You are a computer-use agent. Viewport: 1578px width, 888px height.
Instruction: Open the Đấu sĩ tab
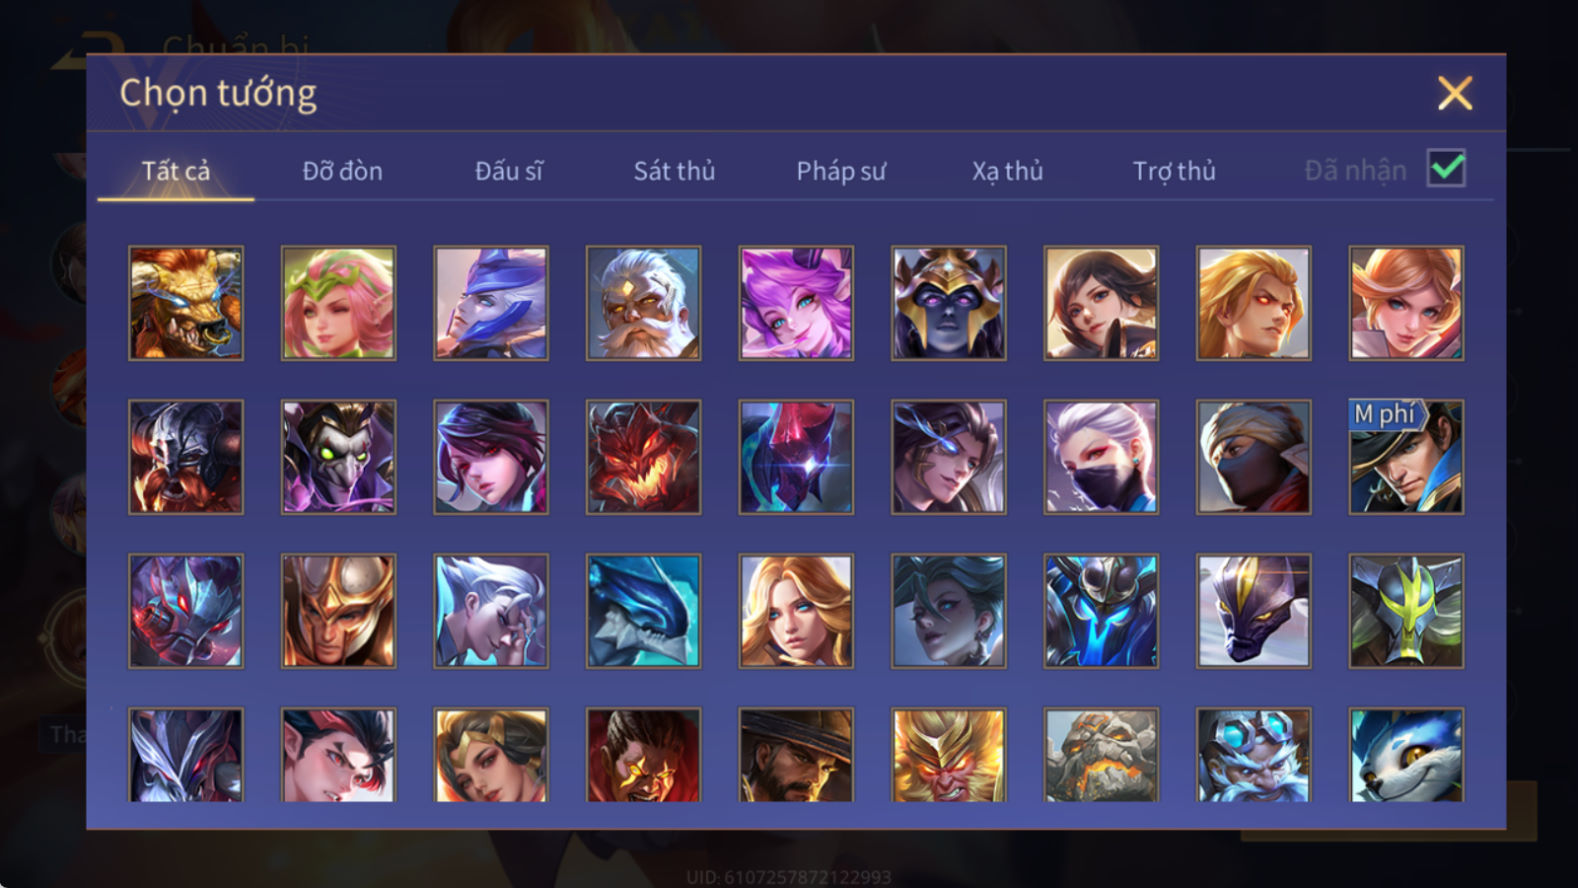(x=508, y=171)
